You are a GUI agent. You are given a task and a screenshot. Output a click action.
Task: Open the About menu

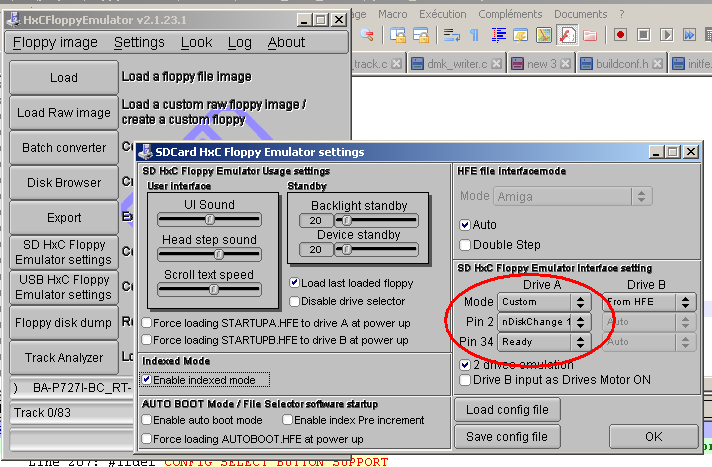click(x=286, y=43)
